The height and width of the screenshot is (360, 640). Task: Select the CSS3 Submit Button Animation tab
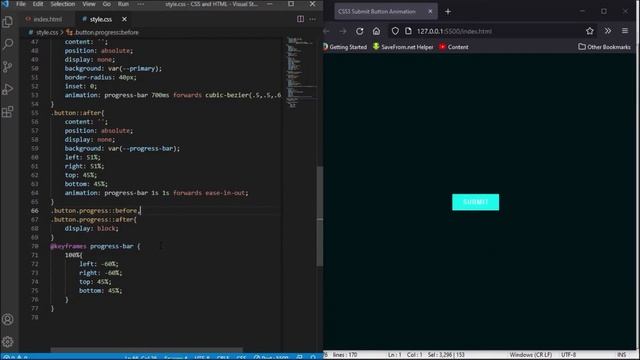pyautogui.click(x=386, y=11)
